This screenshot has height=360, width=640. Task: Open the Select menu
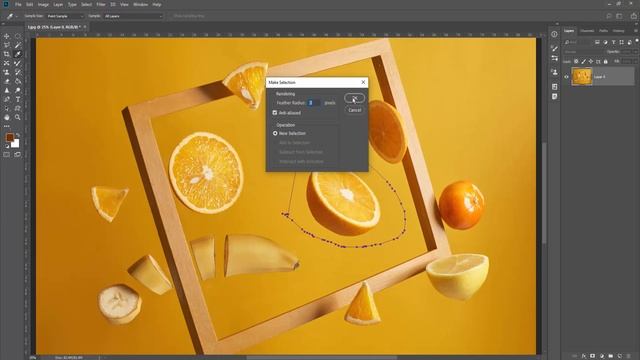tap(87, 4)
